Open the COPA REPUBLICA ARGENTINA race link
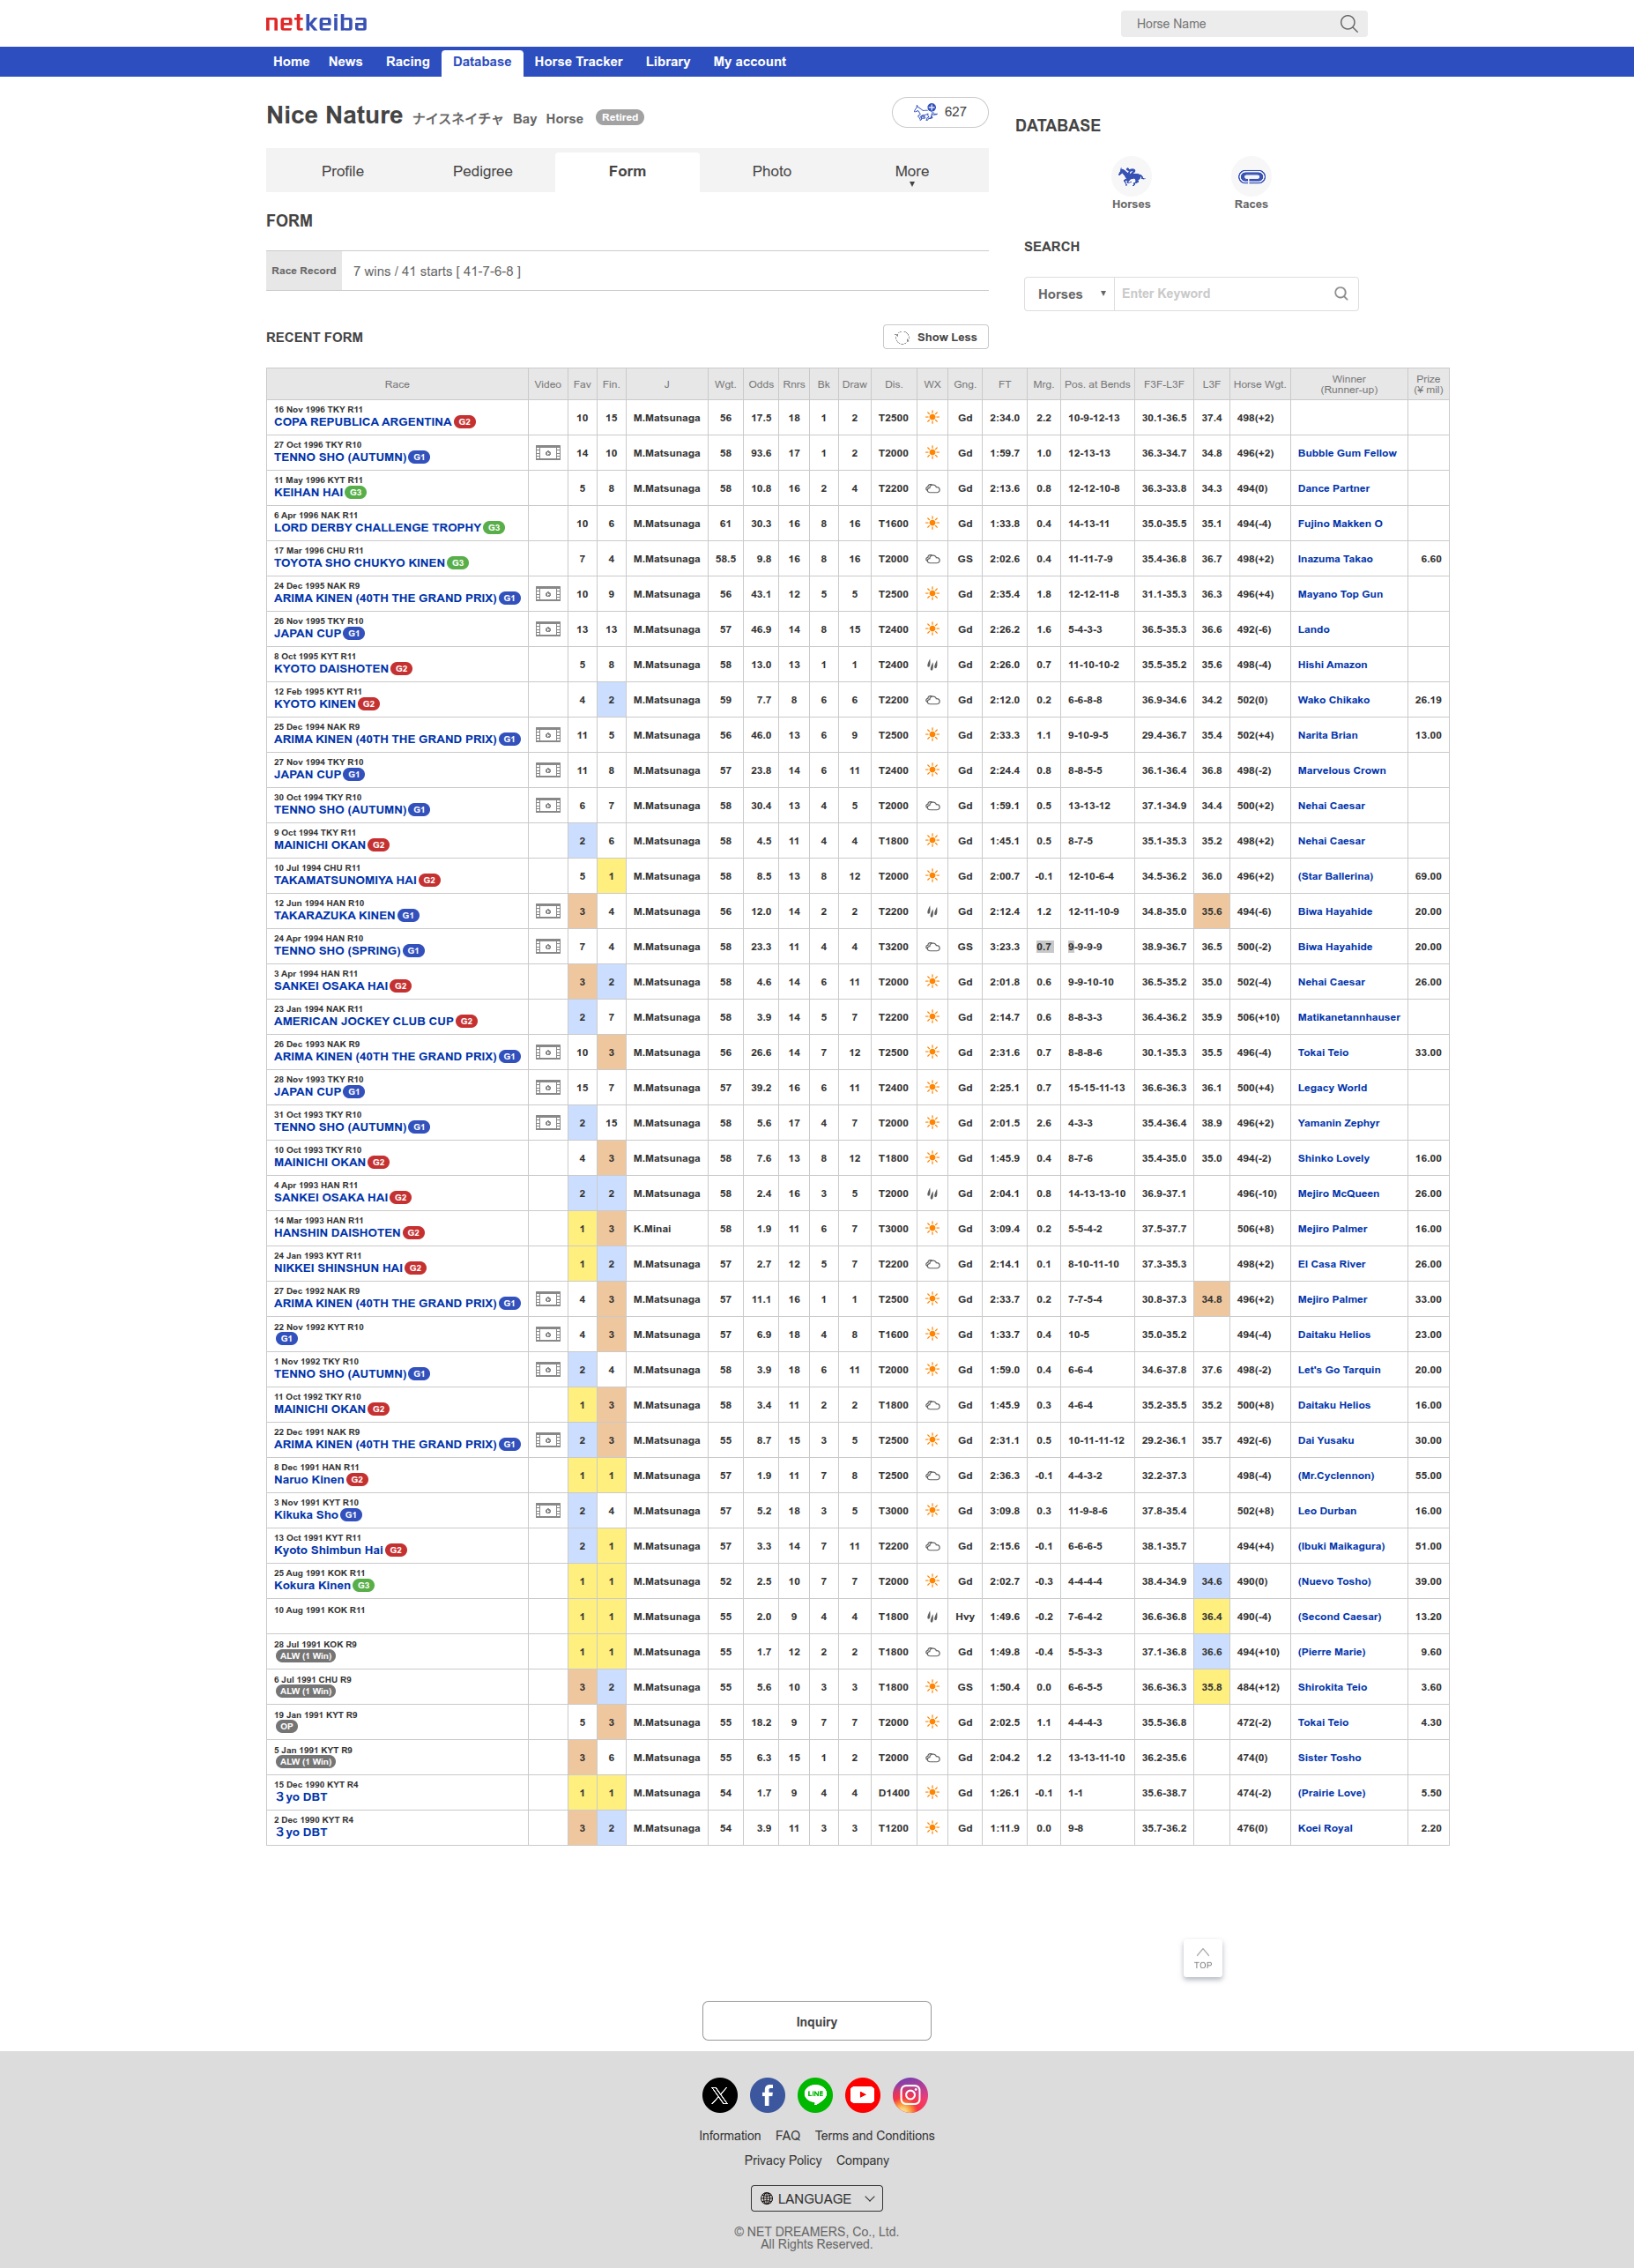 coord(362,422)
